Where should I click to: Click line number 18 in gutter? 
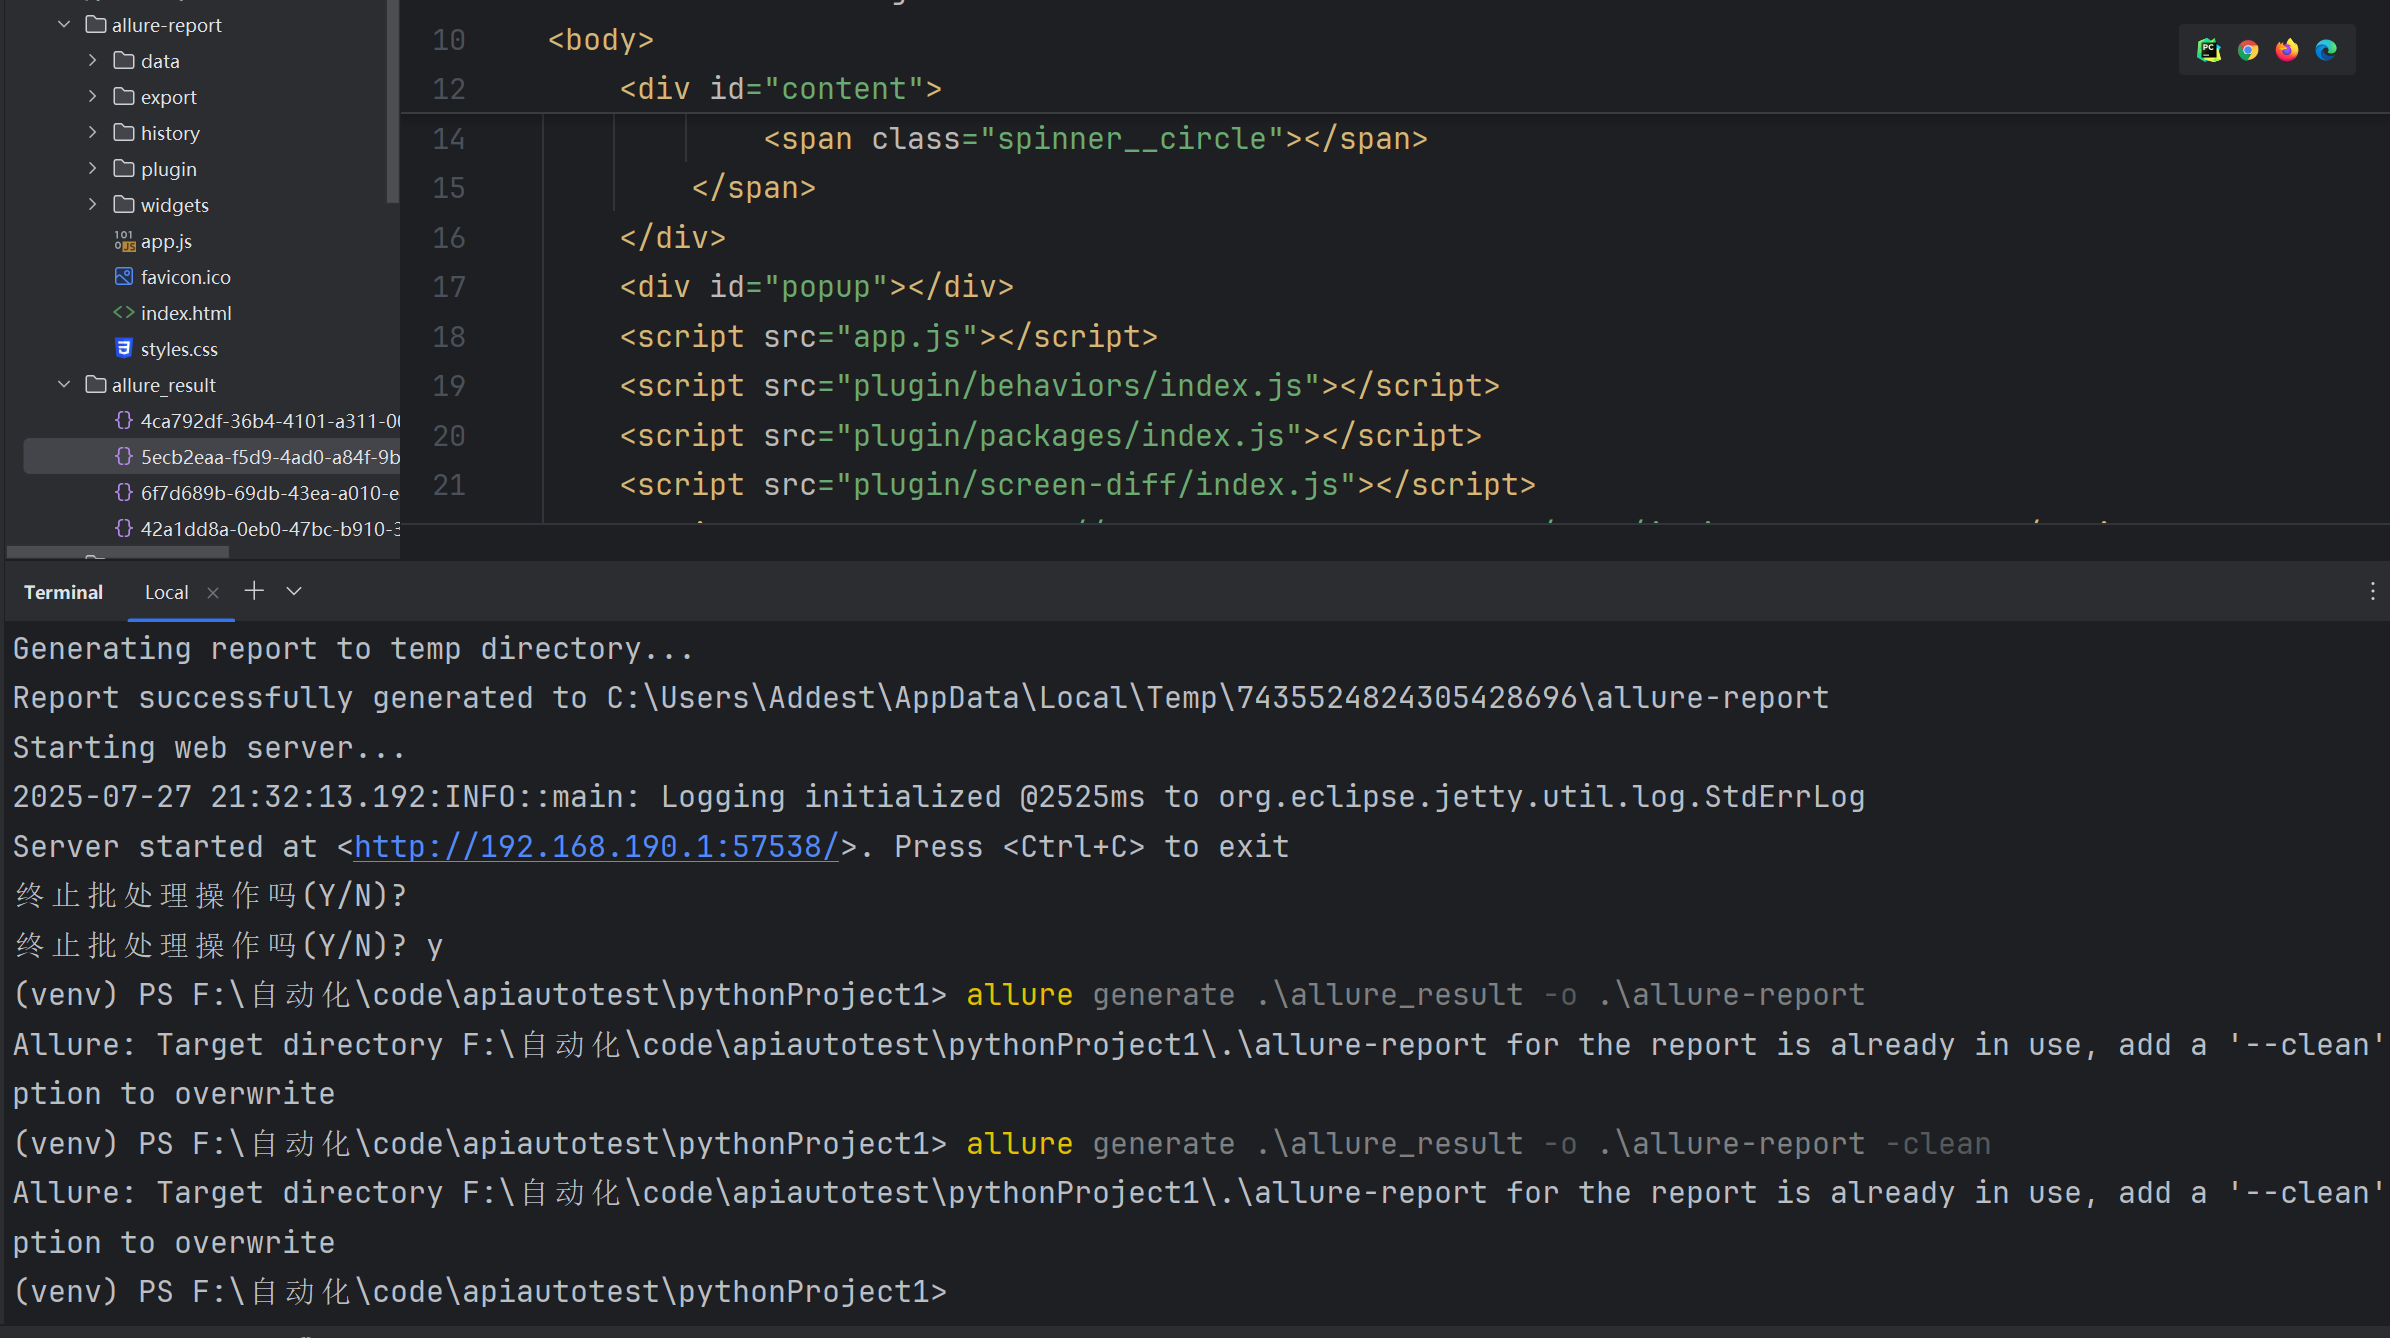449,337
